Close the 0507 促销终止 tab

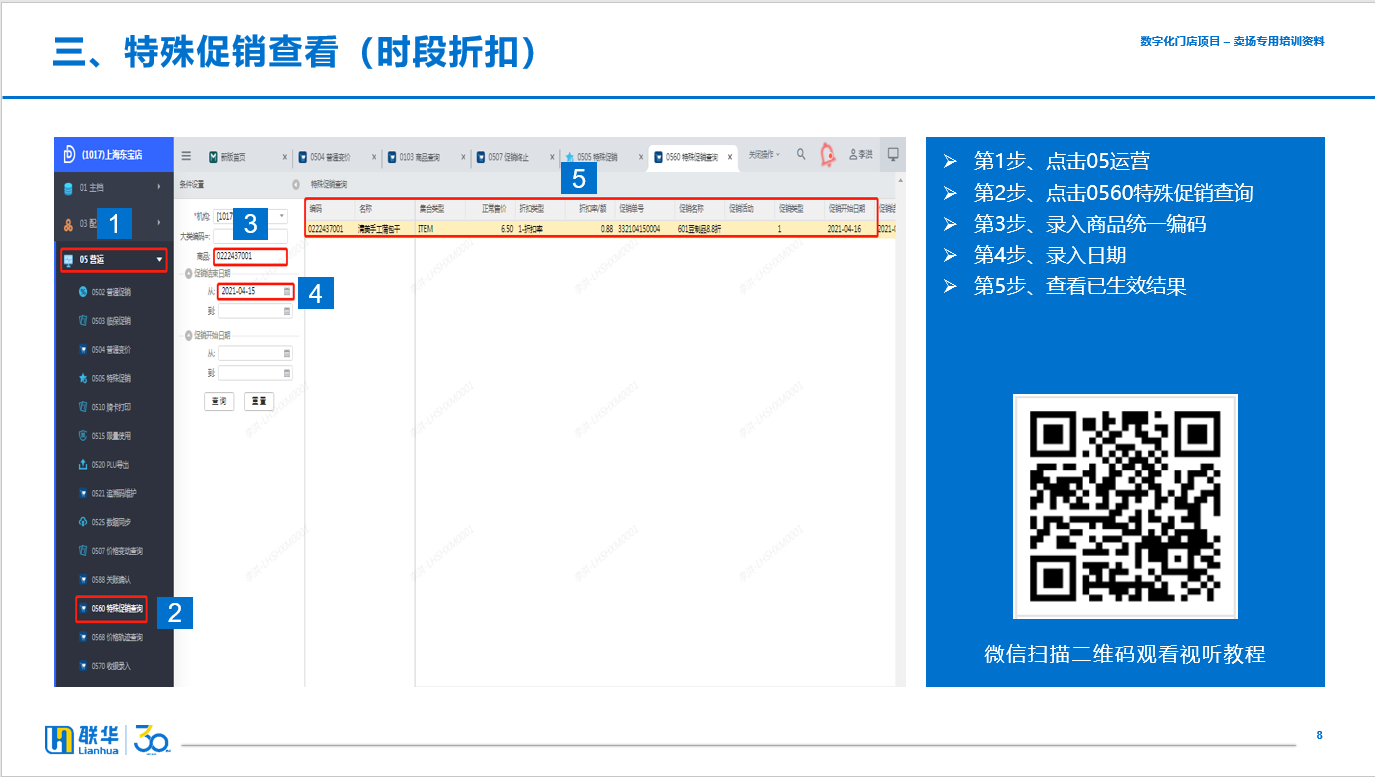552,157
